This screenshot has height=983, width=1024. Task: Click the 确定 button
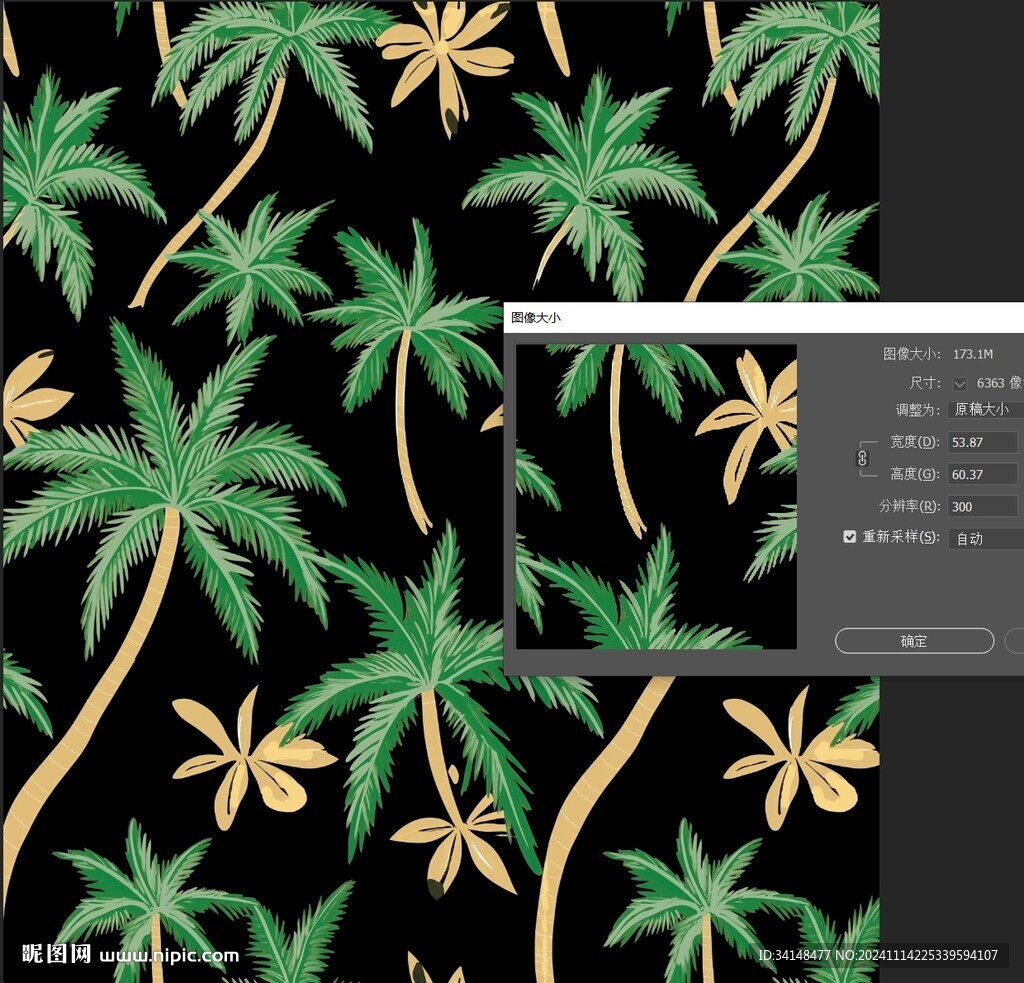tap(914, 641)
